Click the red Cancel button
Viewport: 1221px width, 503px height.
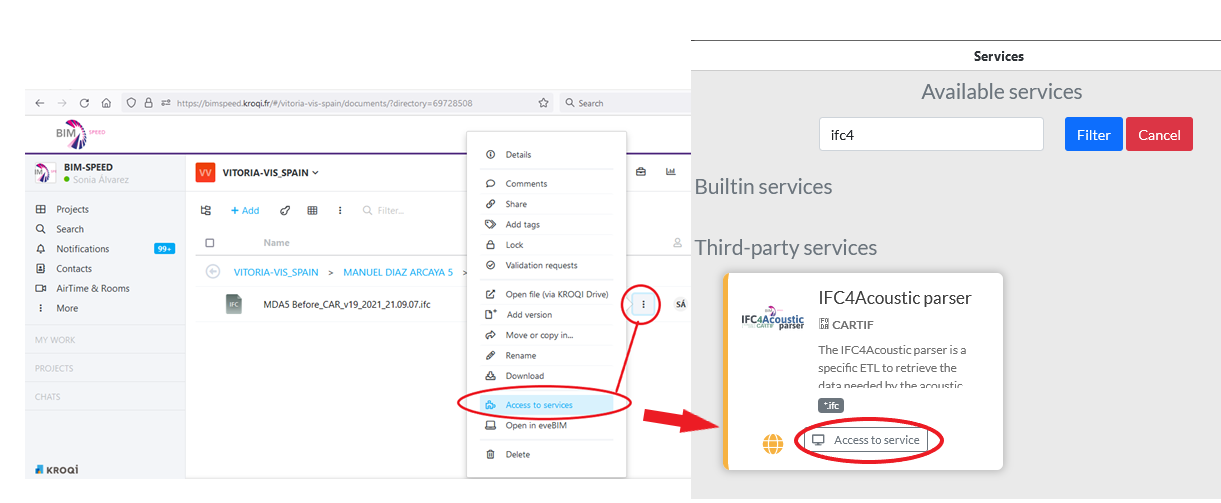point(1159,134)
